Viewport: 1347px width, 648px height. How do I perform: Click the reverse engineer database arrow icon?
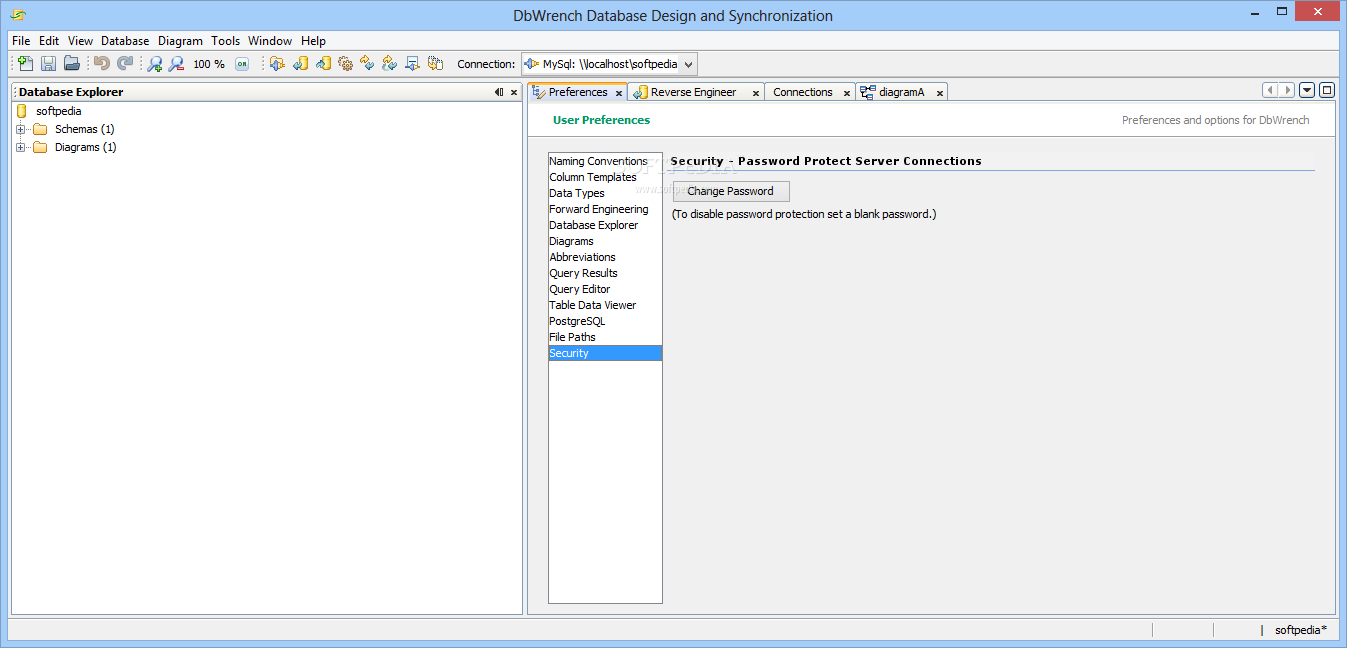click(x=300, y=64)
